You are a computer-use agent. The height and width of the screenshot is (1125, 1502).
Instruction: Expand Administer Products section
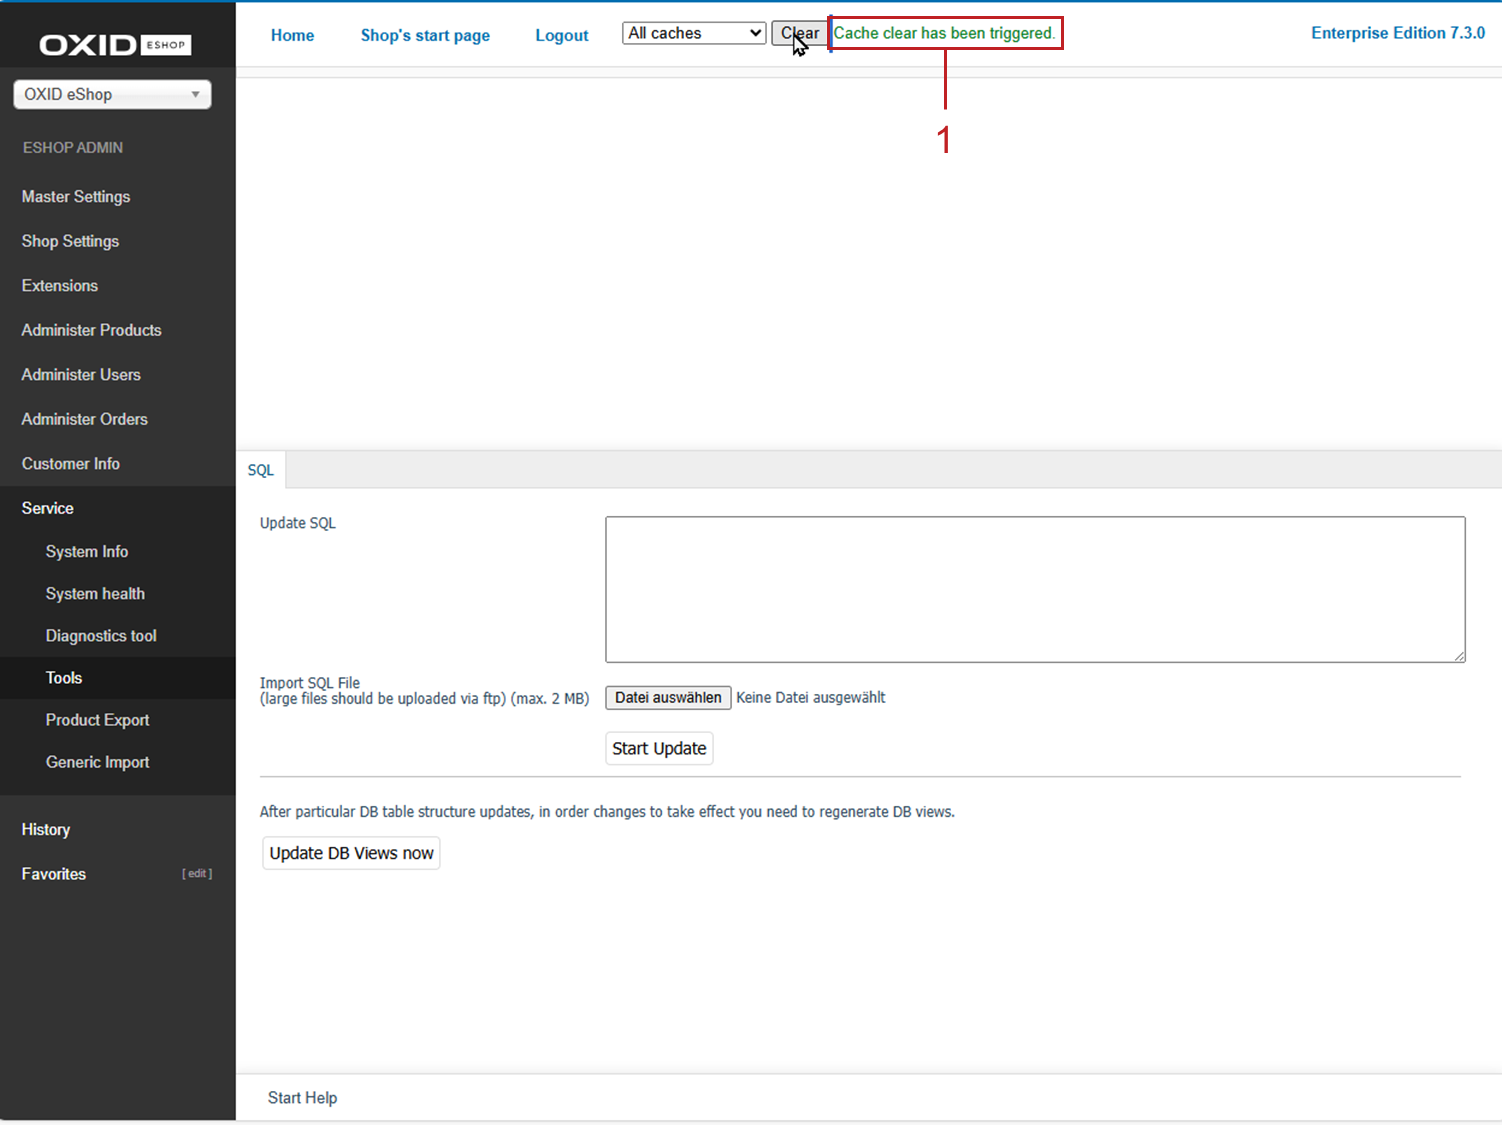(x=91, y=330)
